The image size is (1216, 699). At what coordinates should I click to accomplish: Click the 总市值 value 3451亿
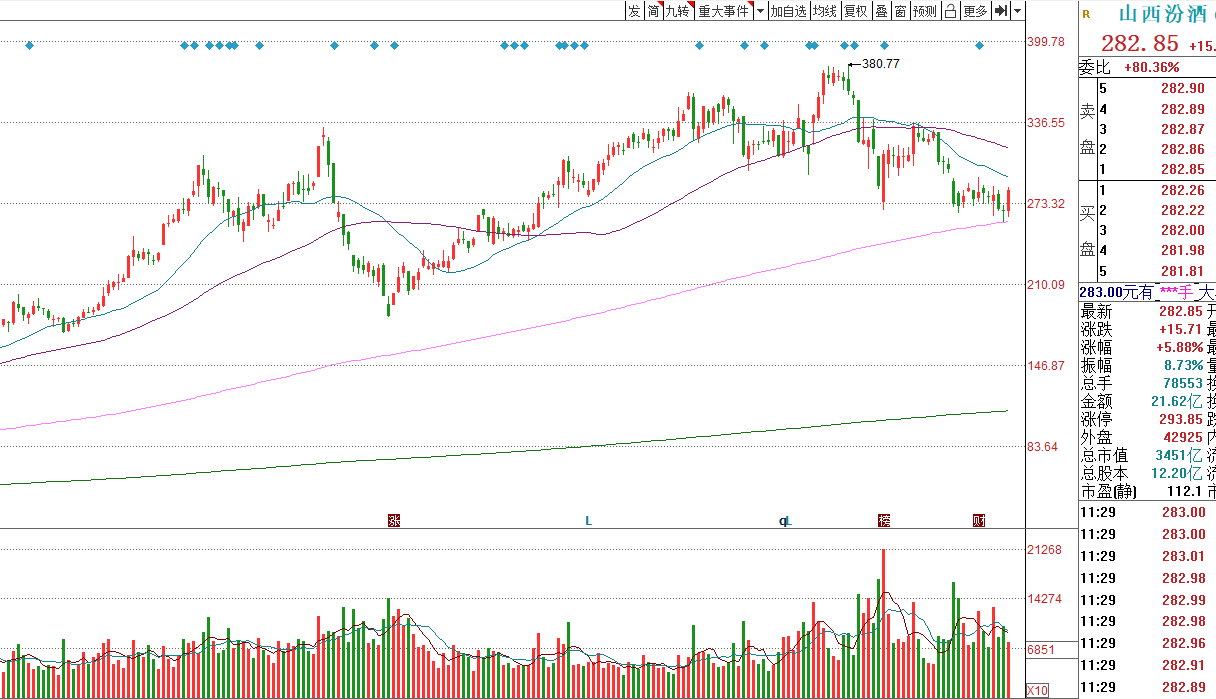(1180, 455)
